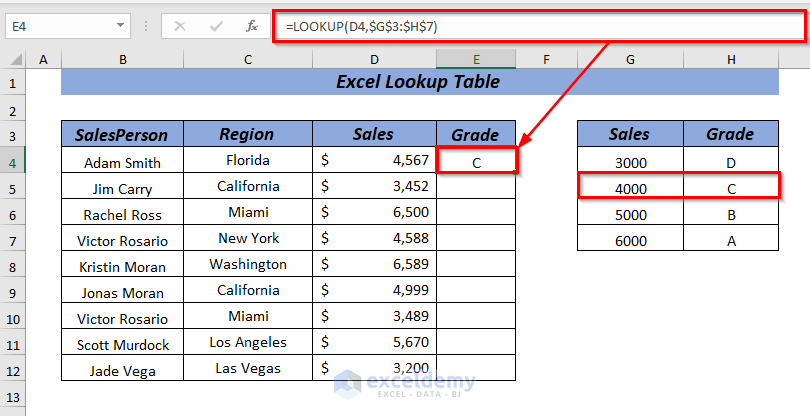Click the Region header cell
This screenshot has height=416, width=810.
(248, 134)
